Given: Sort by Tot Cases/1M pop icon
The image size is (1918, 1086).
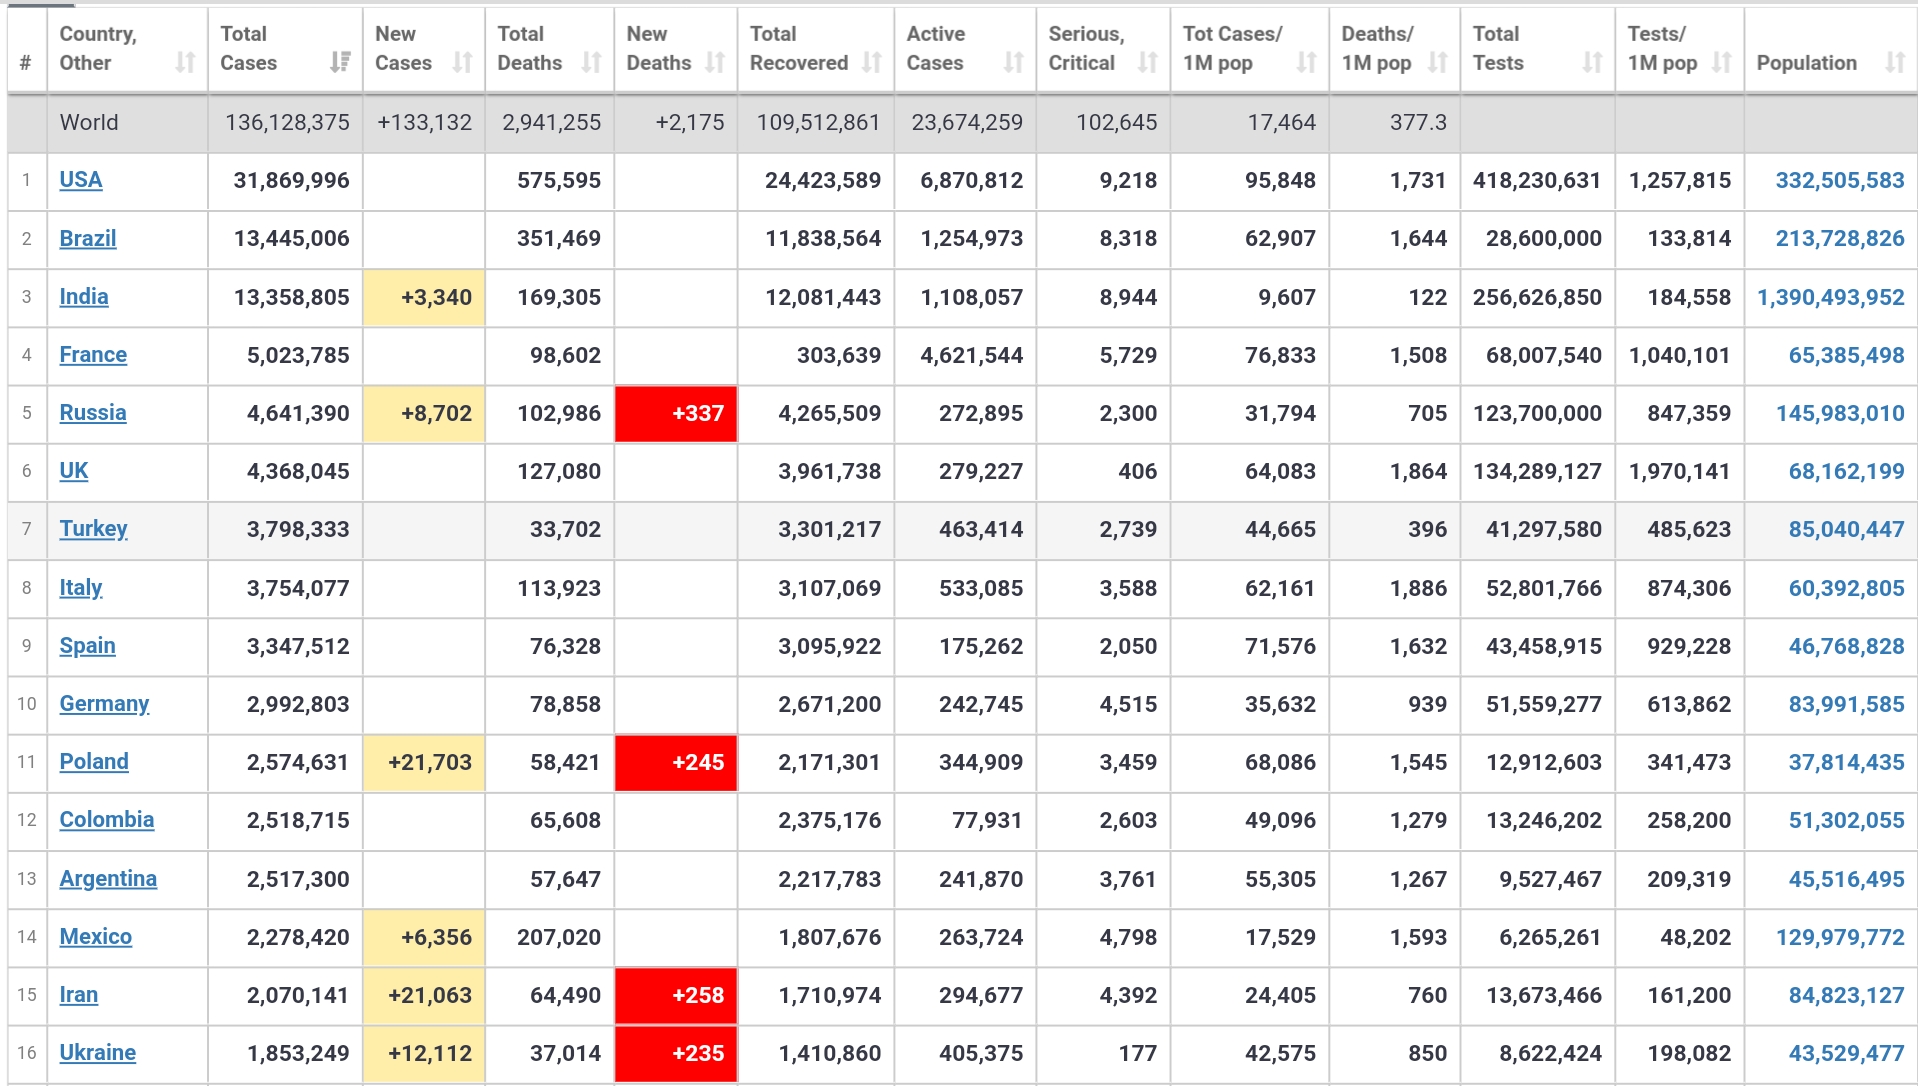Looking at the screenshot, I should point(1307,63).
